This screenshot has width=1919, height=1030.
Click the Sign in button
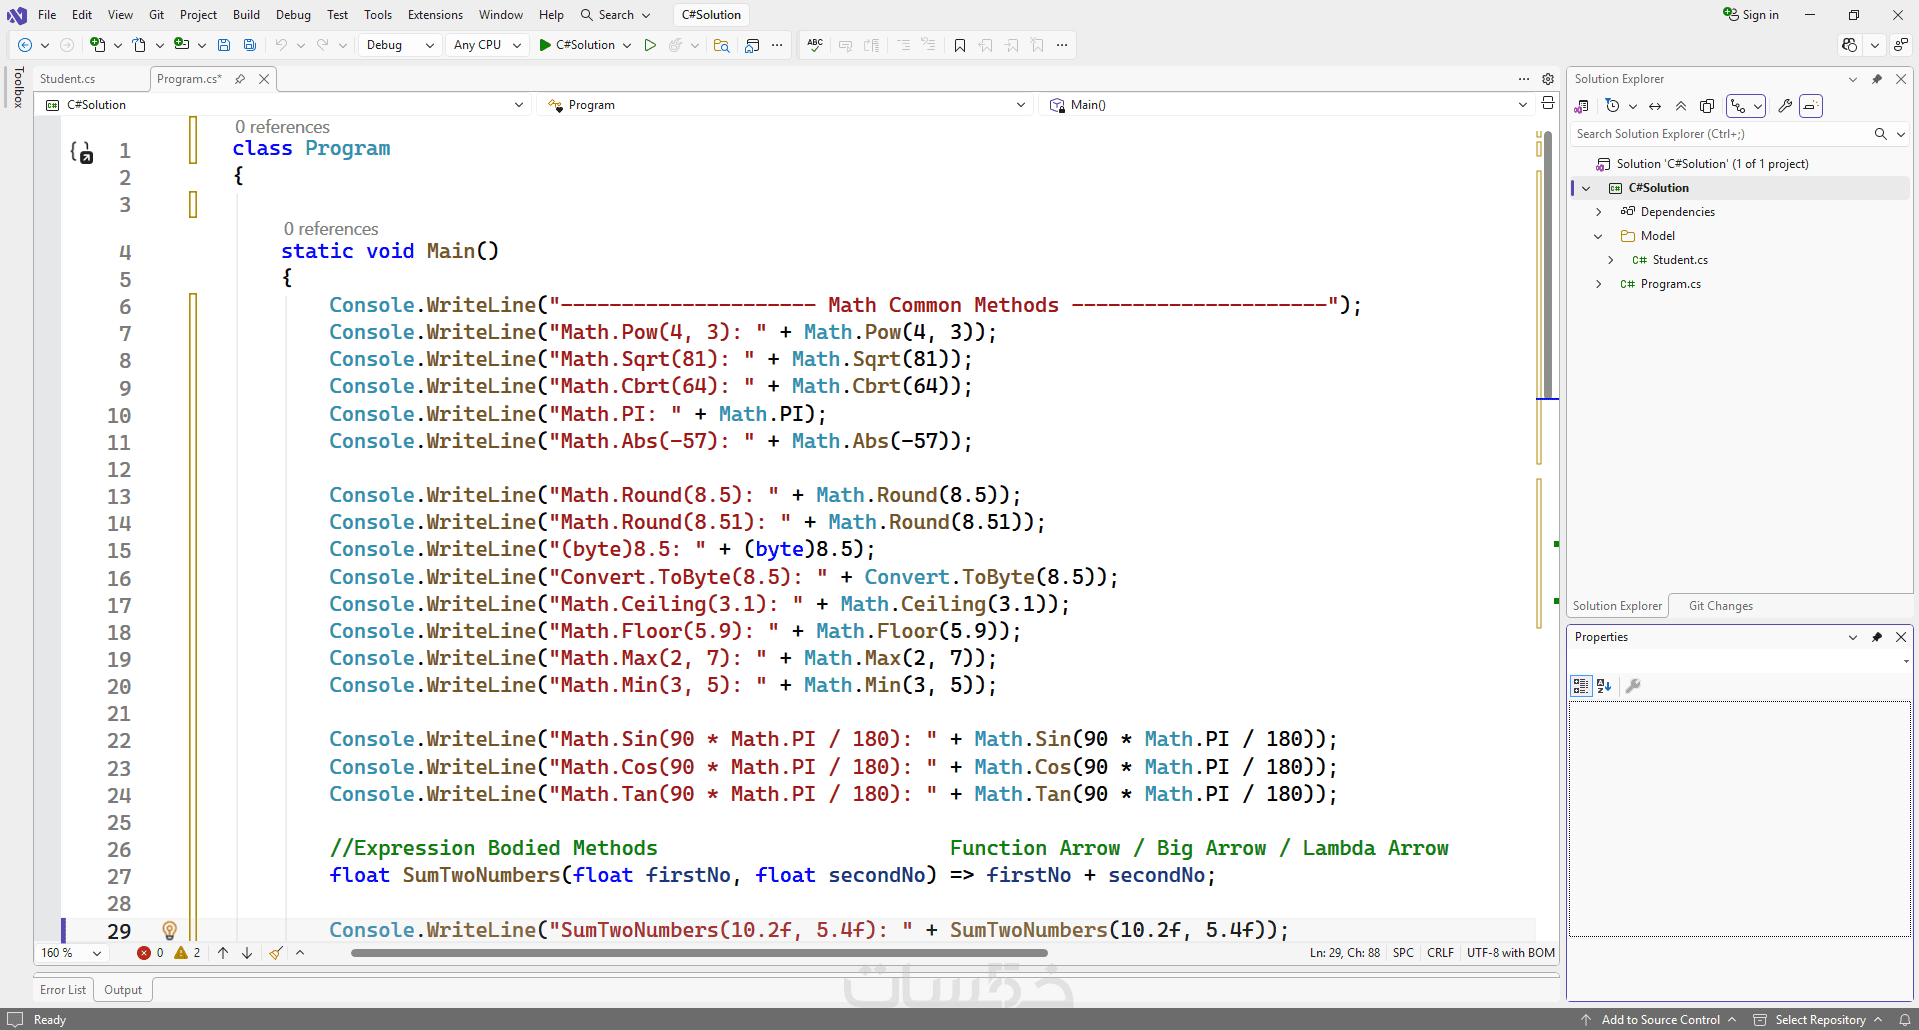click(1751, 15)
